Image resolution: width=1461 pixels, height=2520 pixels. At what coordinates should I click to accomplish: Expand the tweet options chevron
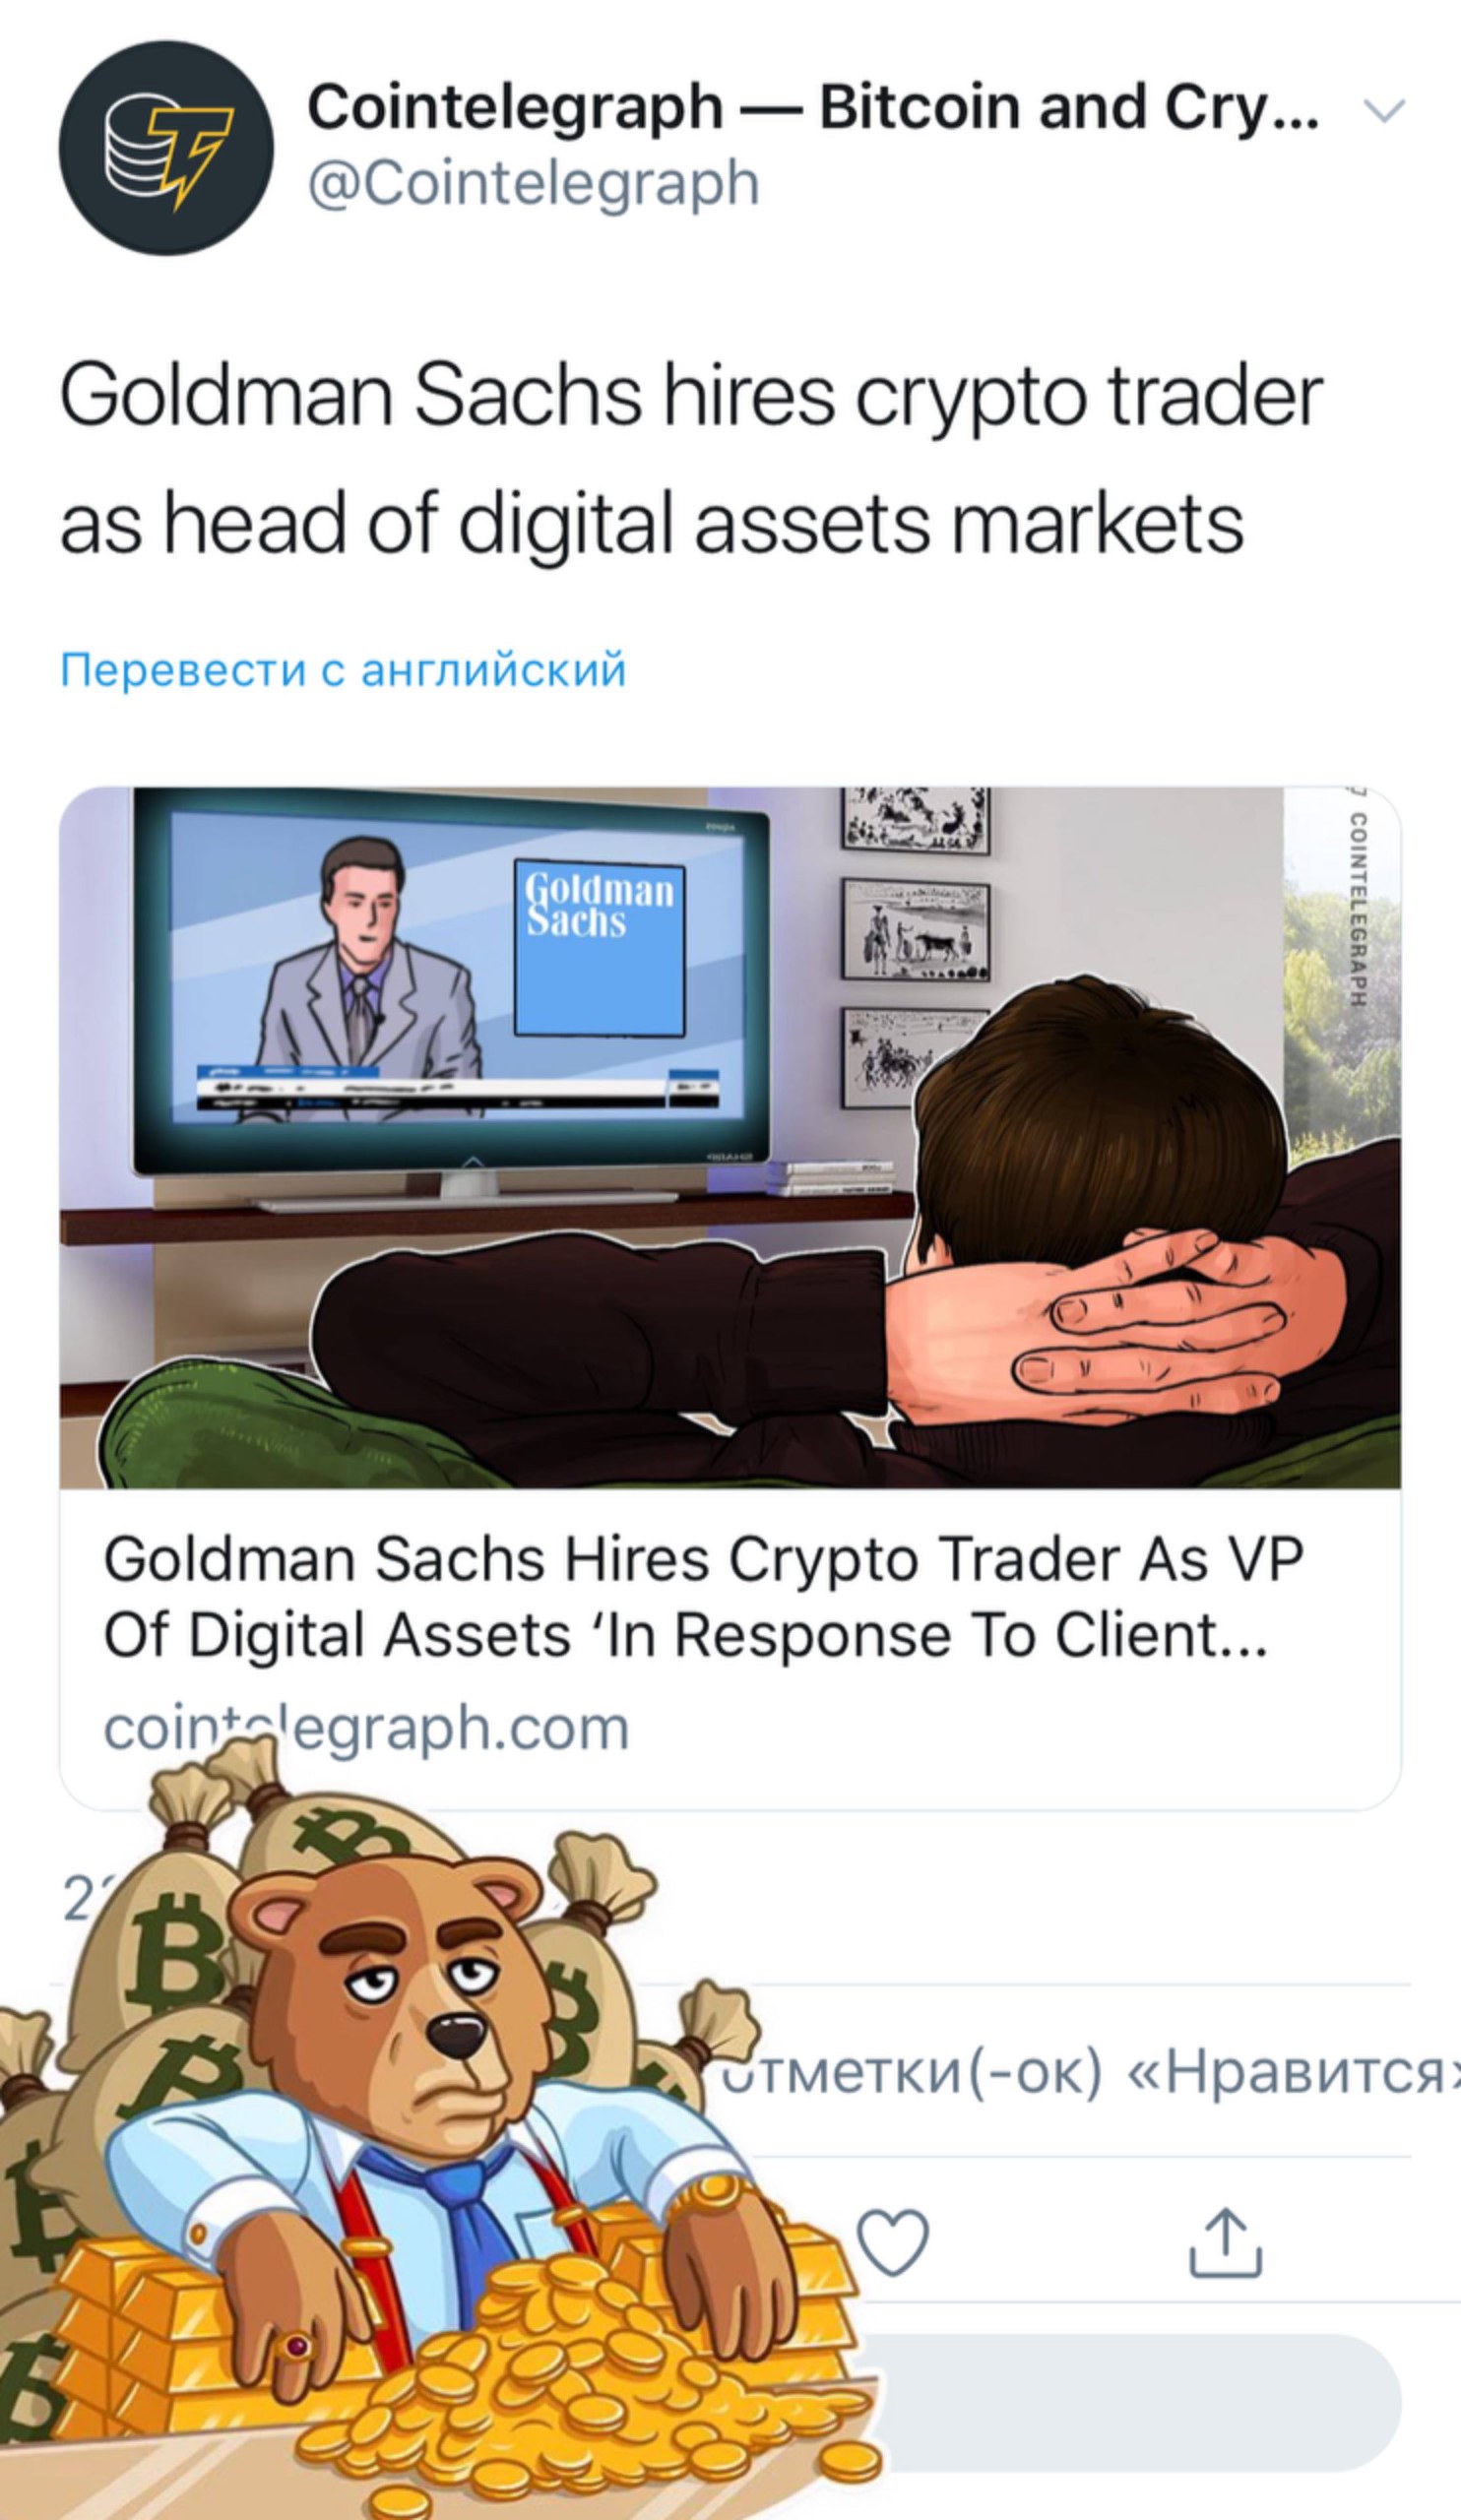[x=1386, y=109]
